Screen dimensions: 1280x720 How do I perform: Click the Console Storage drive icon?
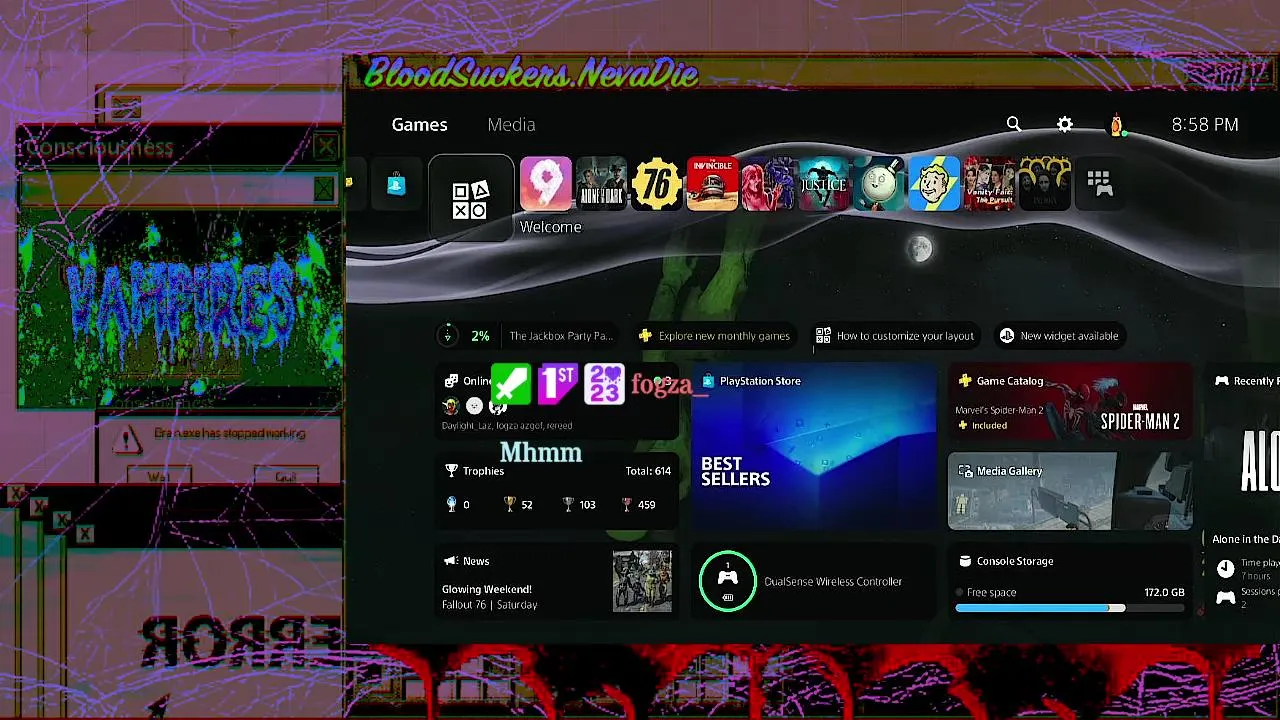pyautogui.click(x=965, y=561)
